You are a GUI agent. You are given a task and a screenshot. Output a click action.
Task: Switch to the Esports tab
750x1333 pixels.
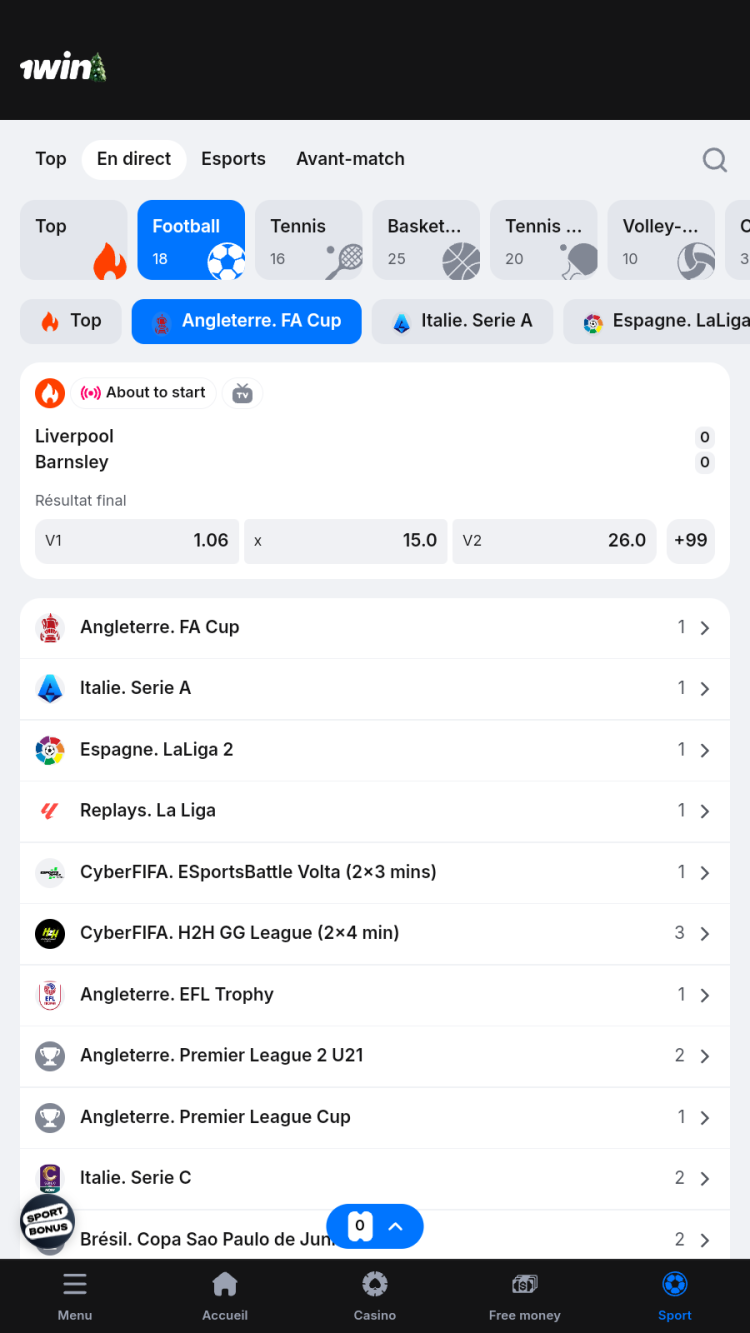tap(233, 159)
